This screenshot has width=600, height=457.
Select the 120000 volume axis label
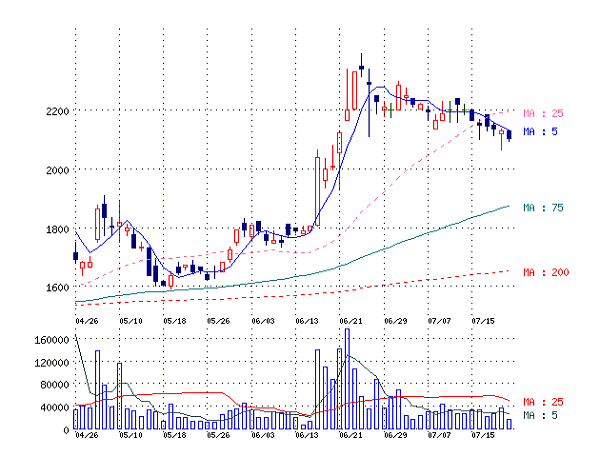[52, 362]
